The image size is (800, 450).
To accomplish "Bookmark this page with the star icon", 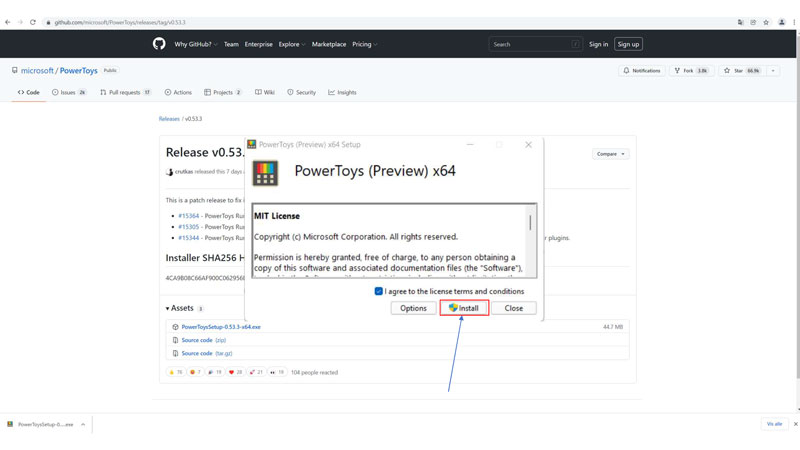I will (766, 22).
